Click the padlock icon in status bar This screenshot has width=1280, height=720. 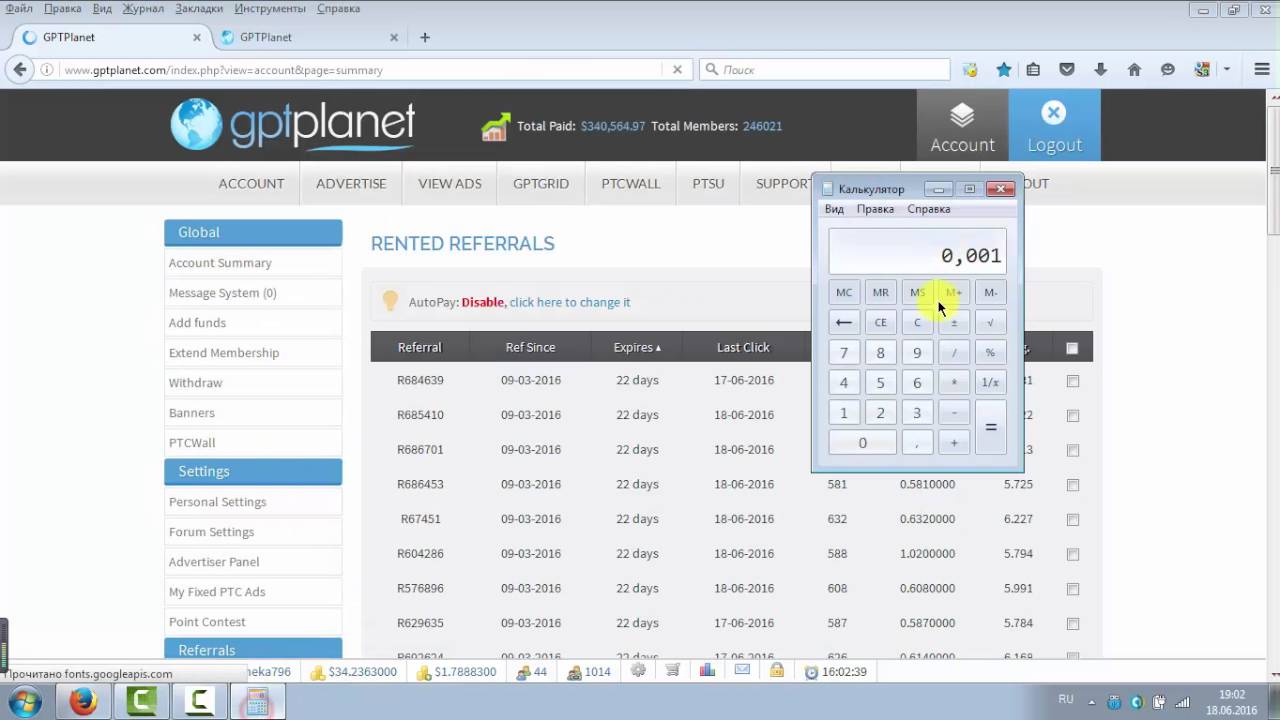click(777, 671)
